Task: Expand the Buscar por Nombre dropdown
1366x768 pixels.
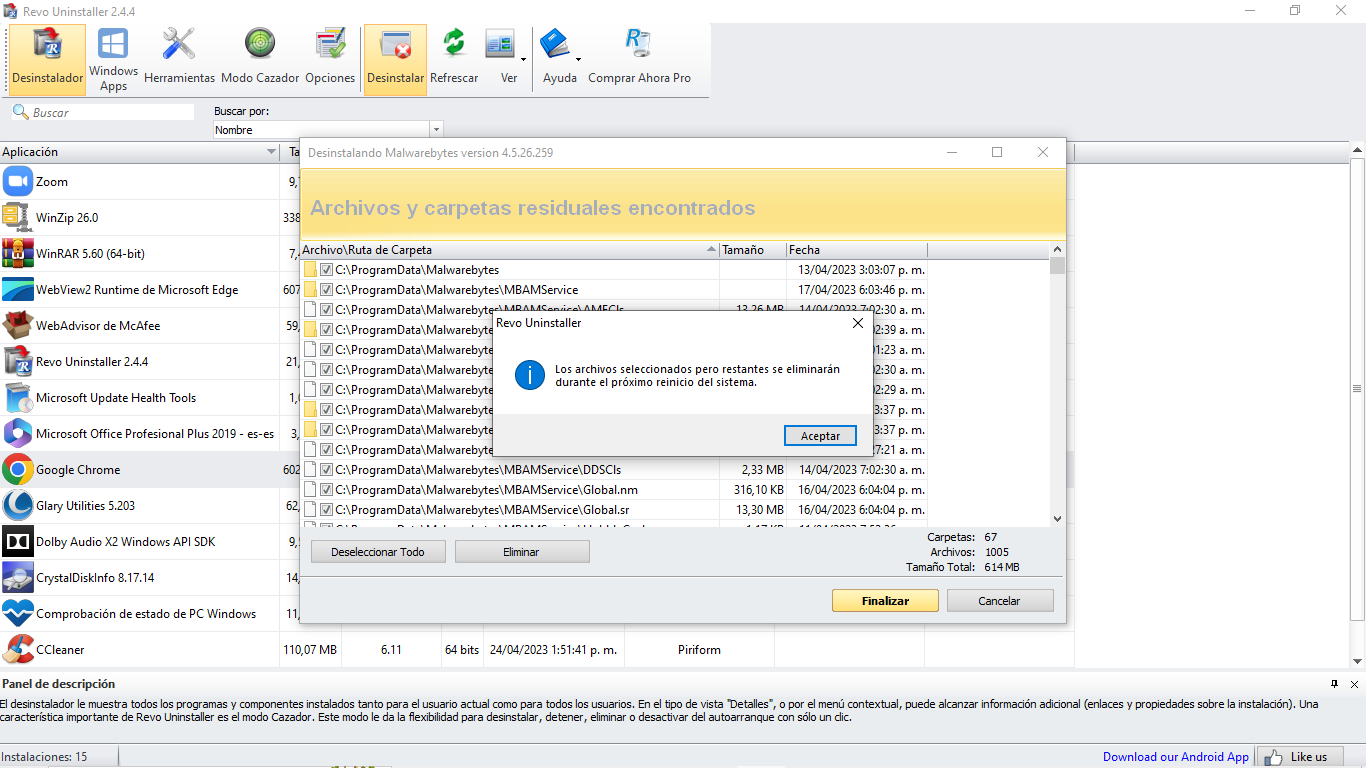Action: 435,130
